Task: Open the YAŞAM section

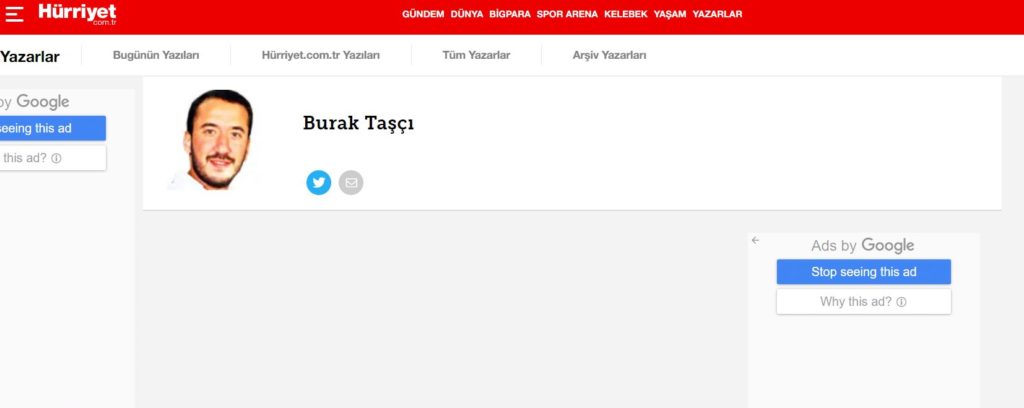Action: [669, 14]
